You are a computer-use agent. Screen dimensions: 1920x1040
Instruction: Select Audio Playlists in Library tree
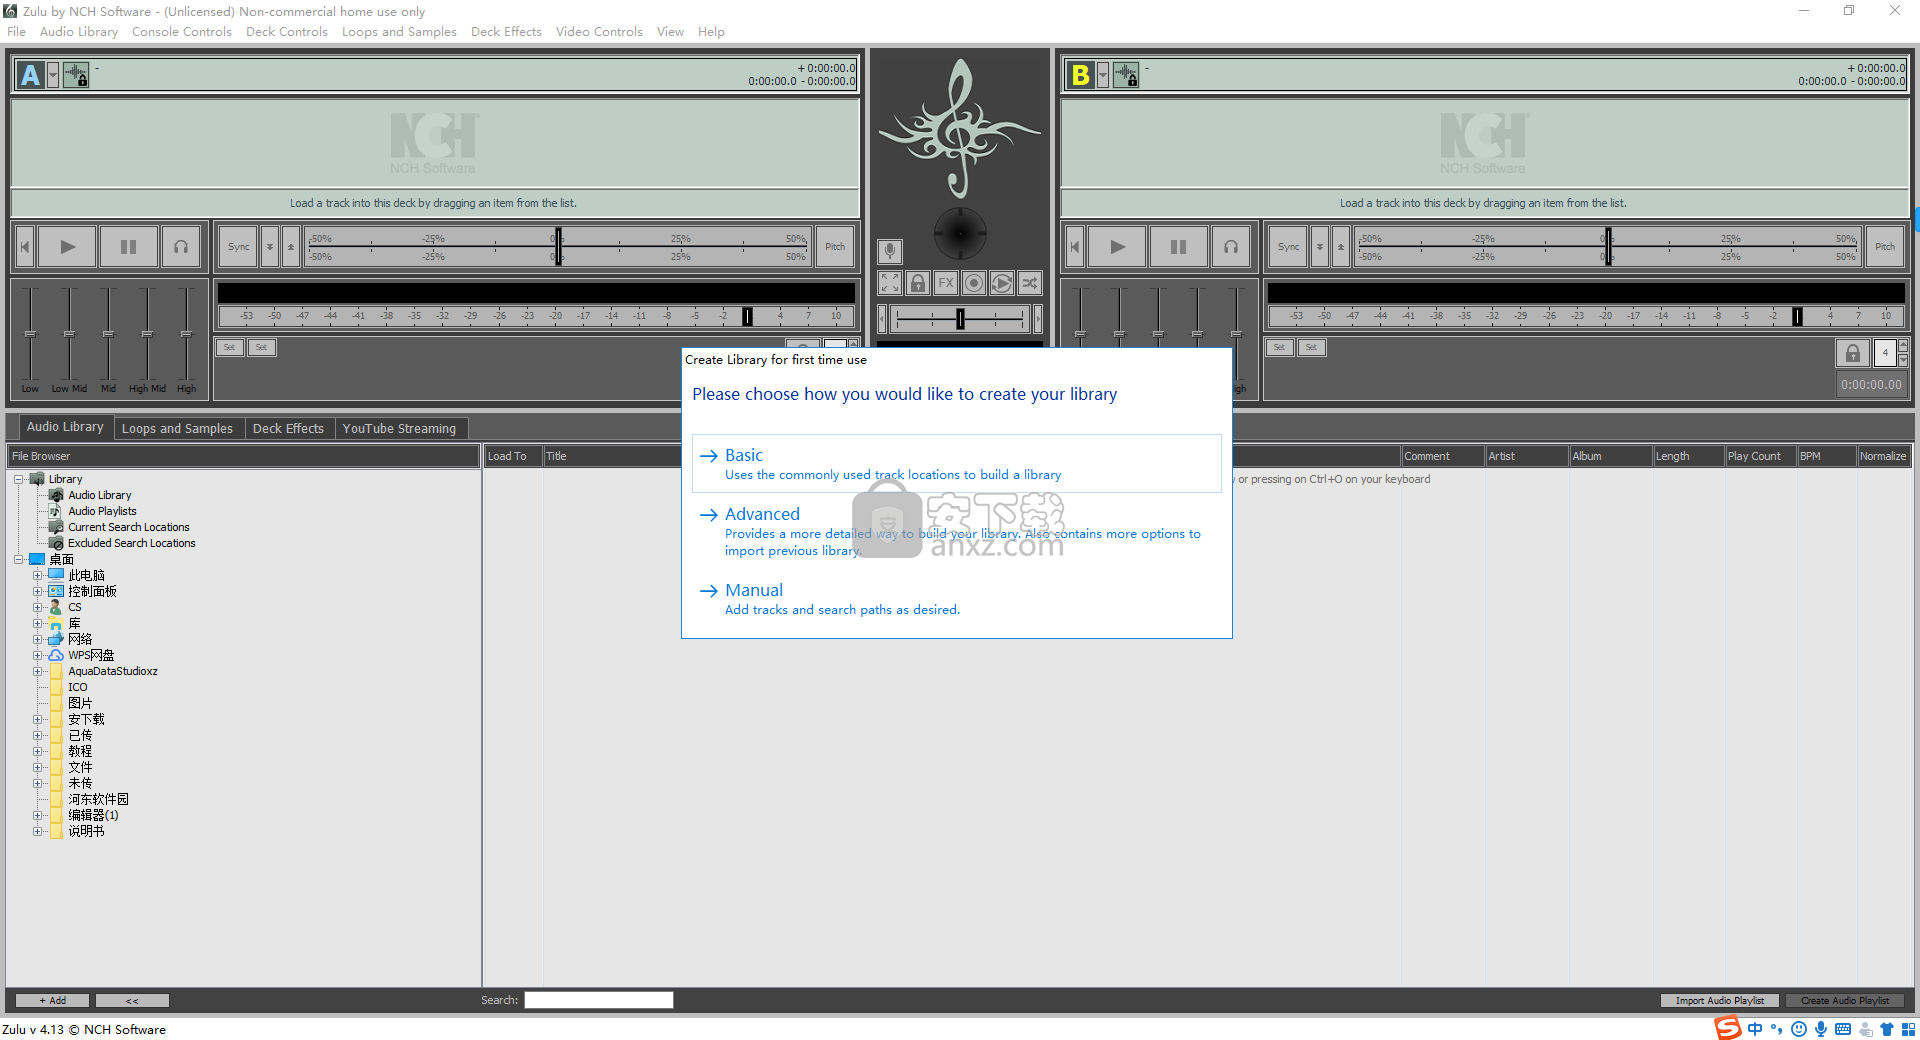click(102, 511)
